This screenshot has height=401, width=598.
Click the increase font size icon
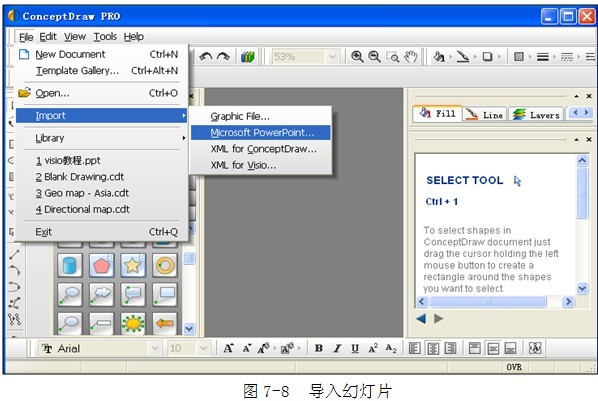pos(228,348)
